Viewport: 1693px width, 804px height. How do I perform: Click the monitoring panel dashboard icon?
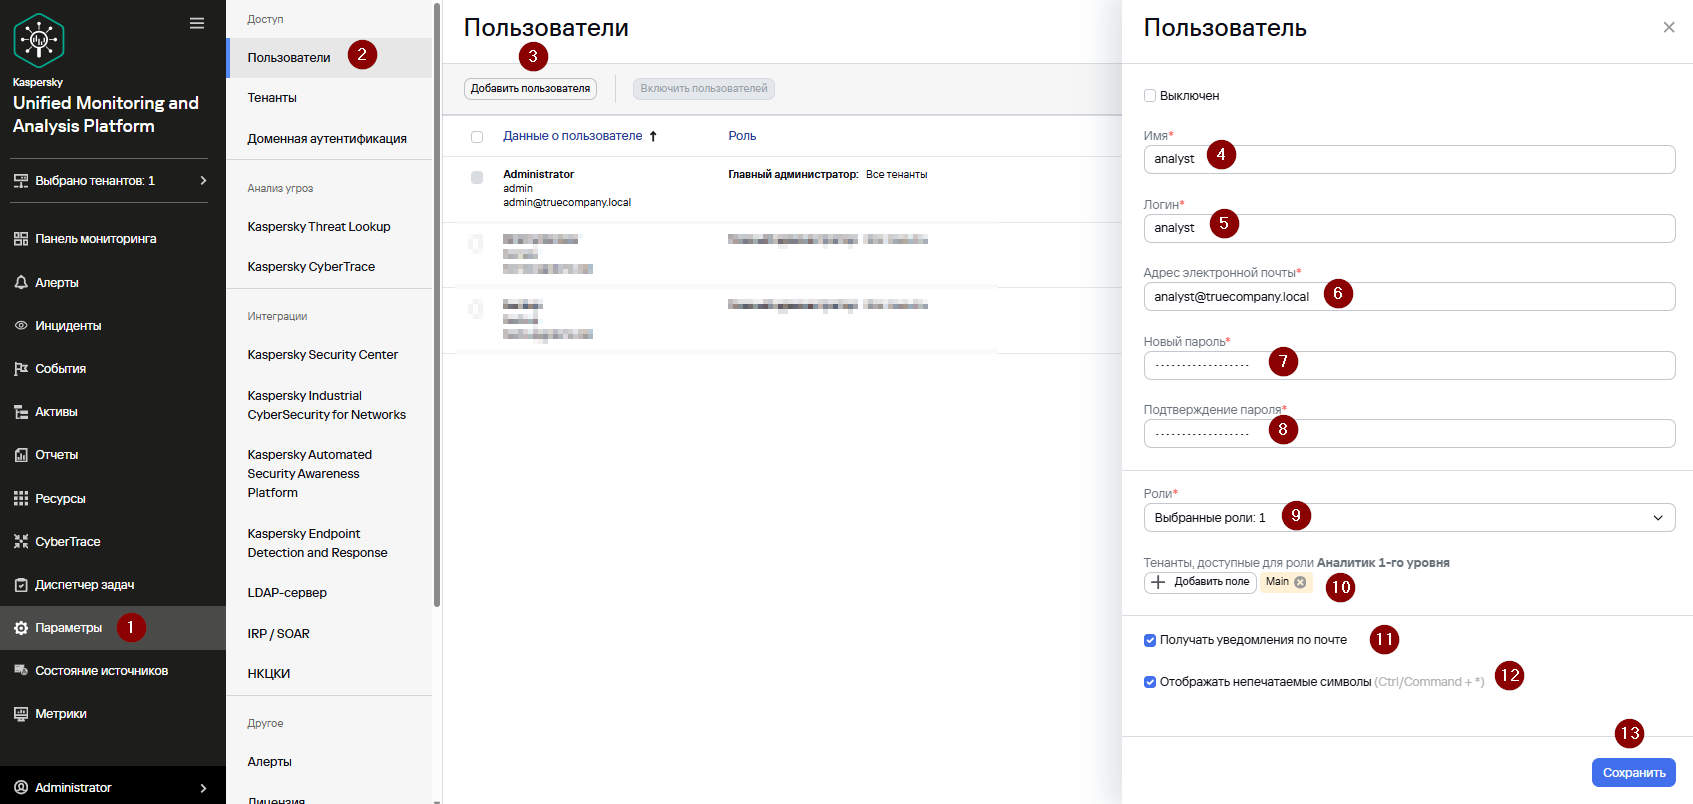[x=21, y=239]
